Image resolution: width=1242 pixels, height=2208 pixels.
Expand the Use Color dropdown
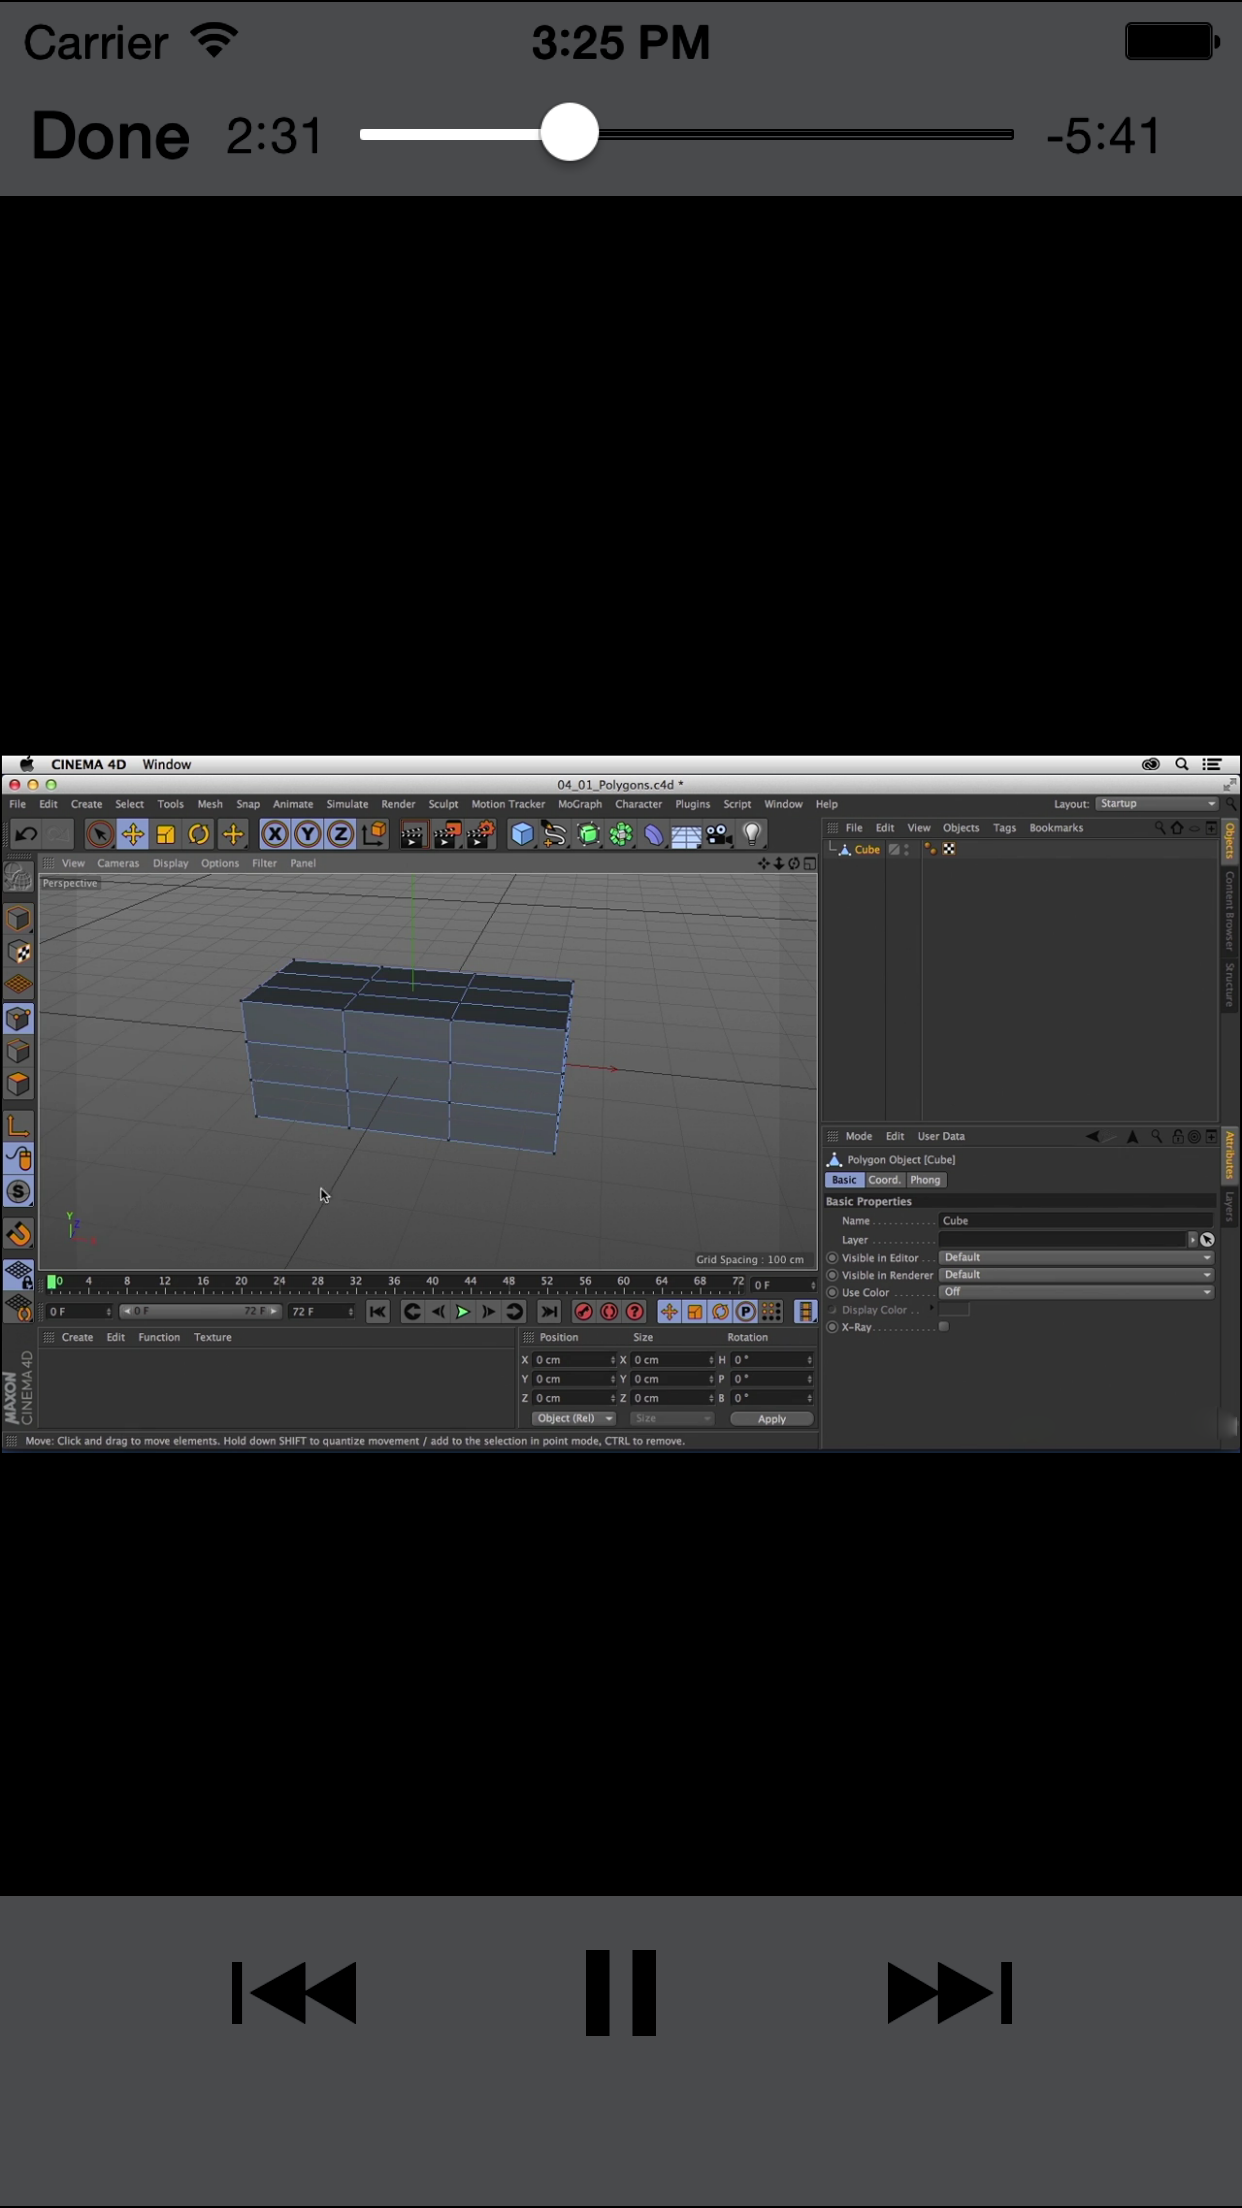[1076, 1292]
